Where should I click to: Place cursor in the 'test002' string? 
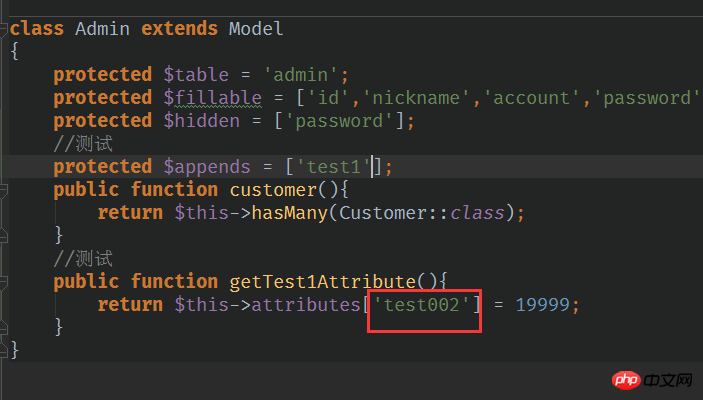tap(423, 304)
